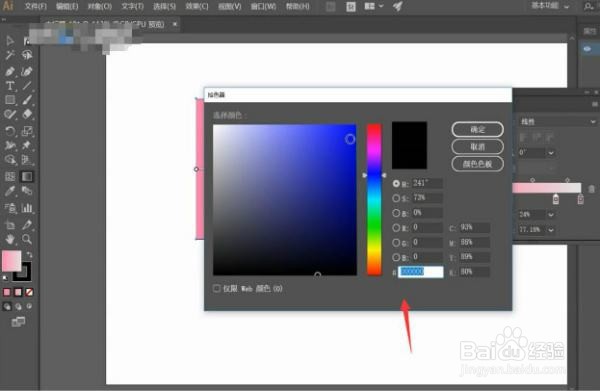Viewport: 600px width, 391px height.
Task: Click the H 241° value field
Action: pos(427,183)
